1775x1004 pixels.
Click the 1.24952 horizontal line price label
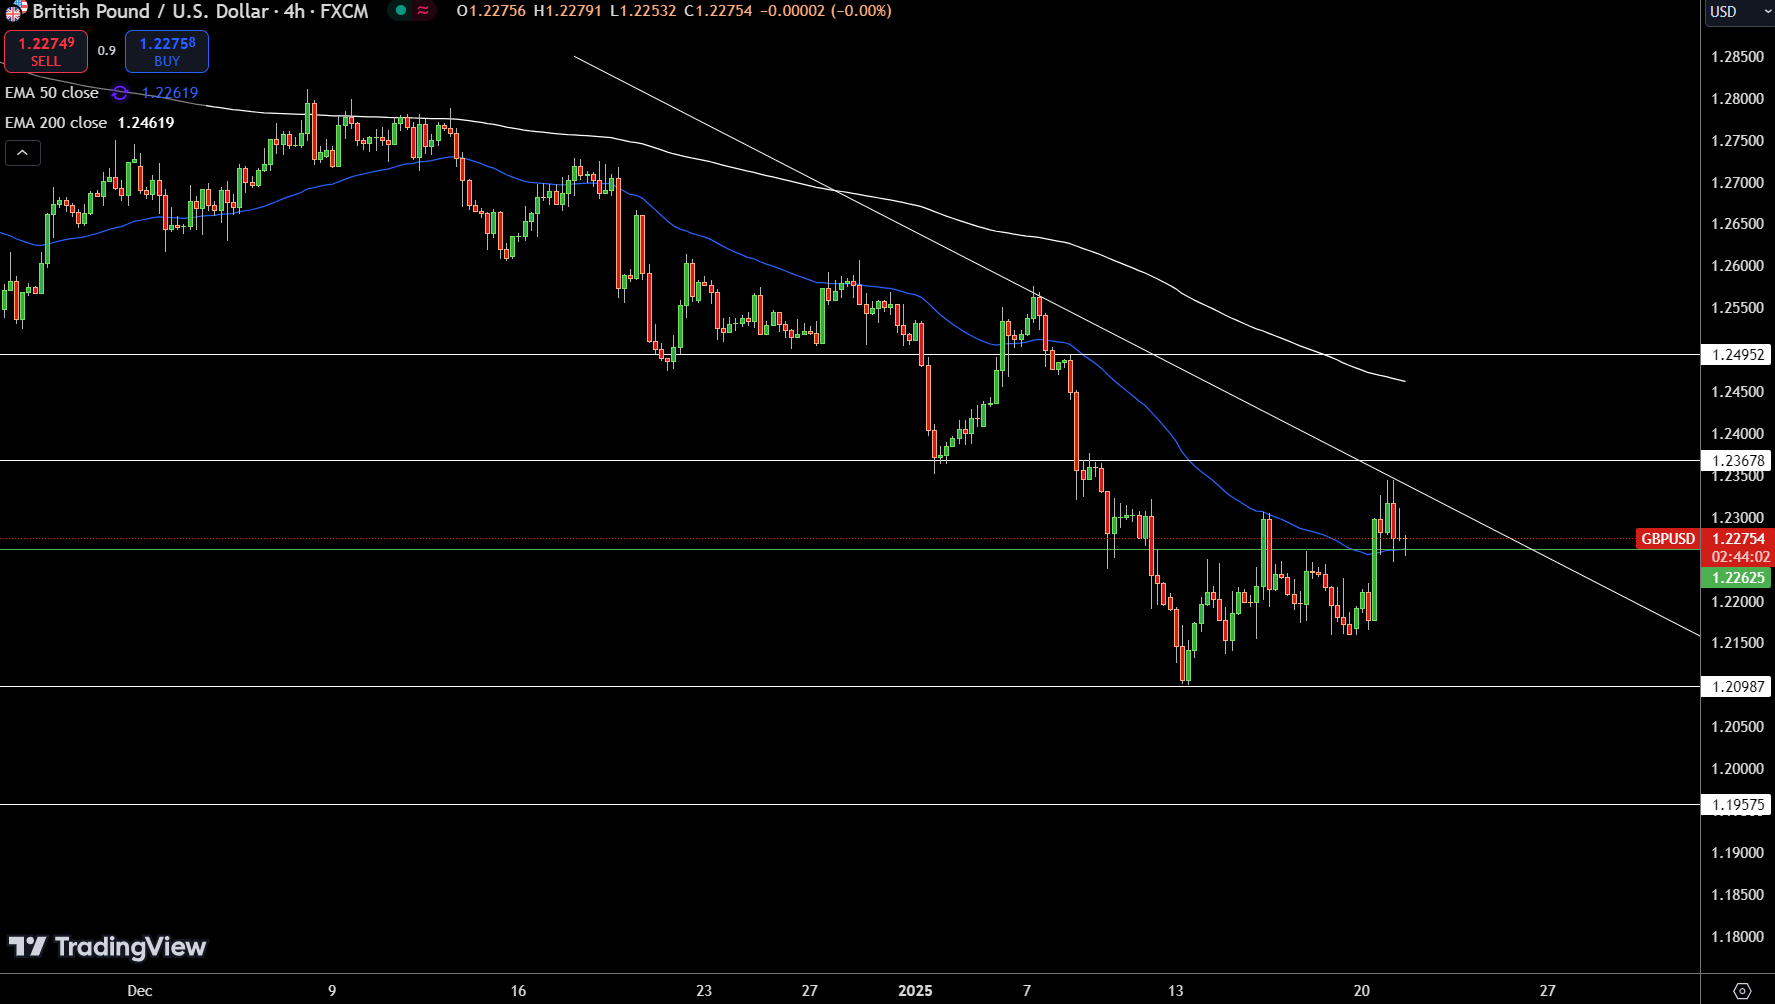point(1737,355)
